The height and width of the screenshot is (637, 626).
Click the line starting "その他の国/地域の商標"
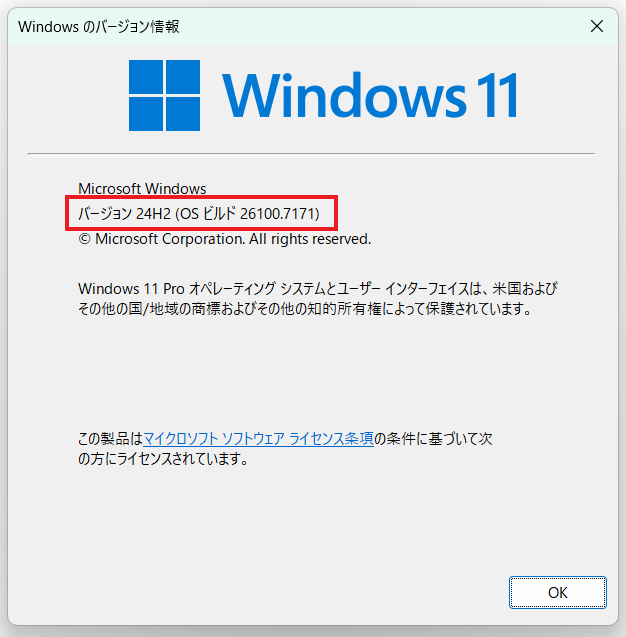(x=305, y=309)
